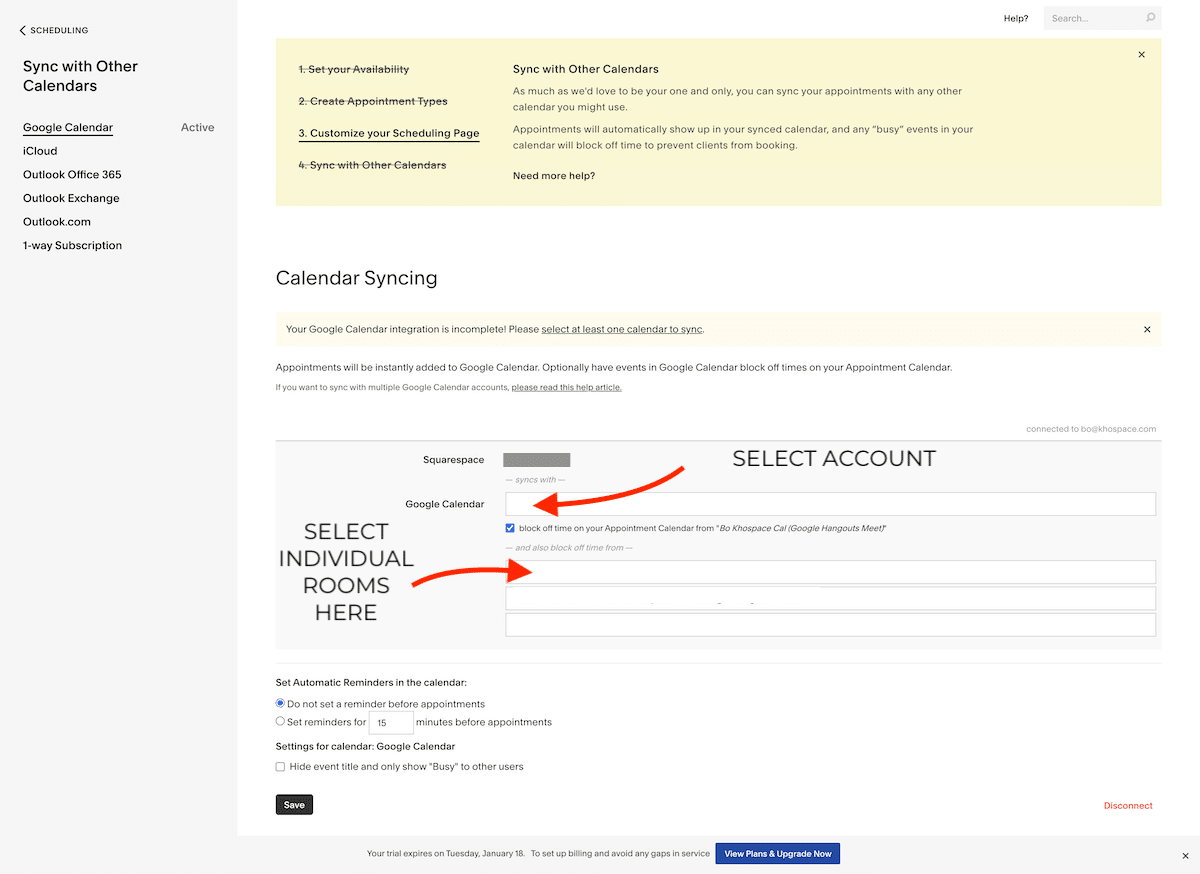Open second 'also block off' dropdown
Screen dimensions: 1200x874
(830, 598)
